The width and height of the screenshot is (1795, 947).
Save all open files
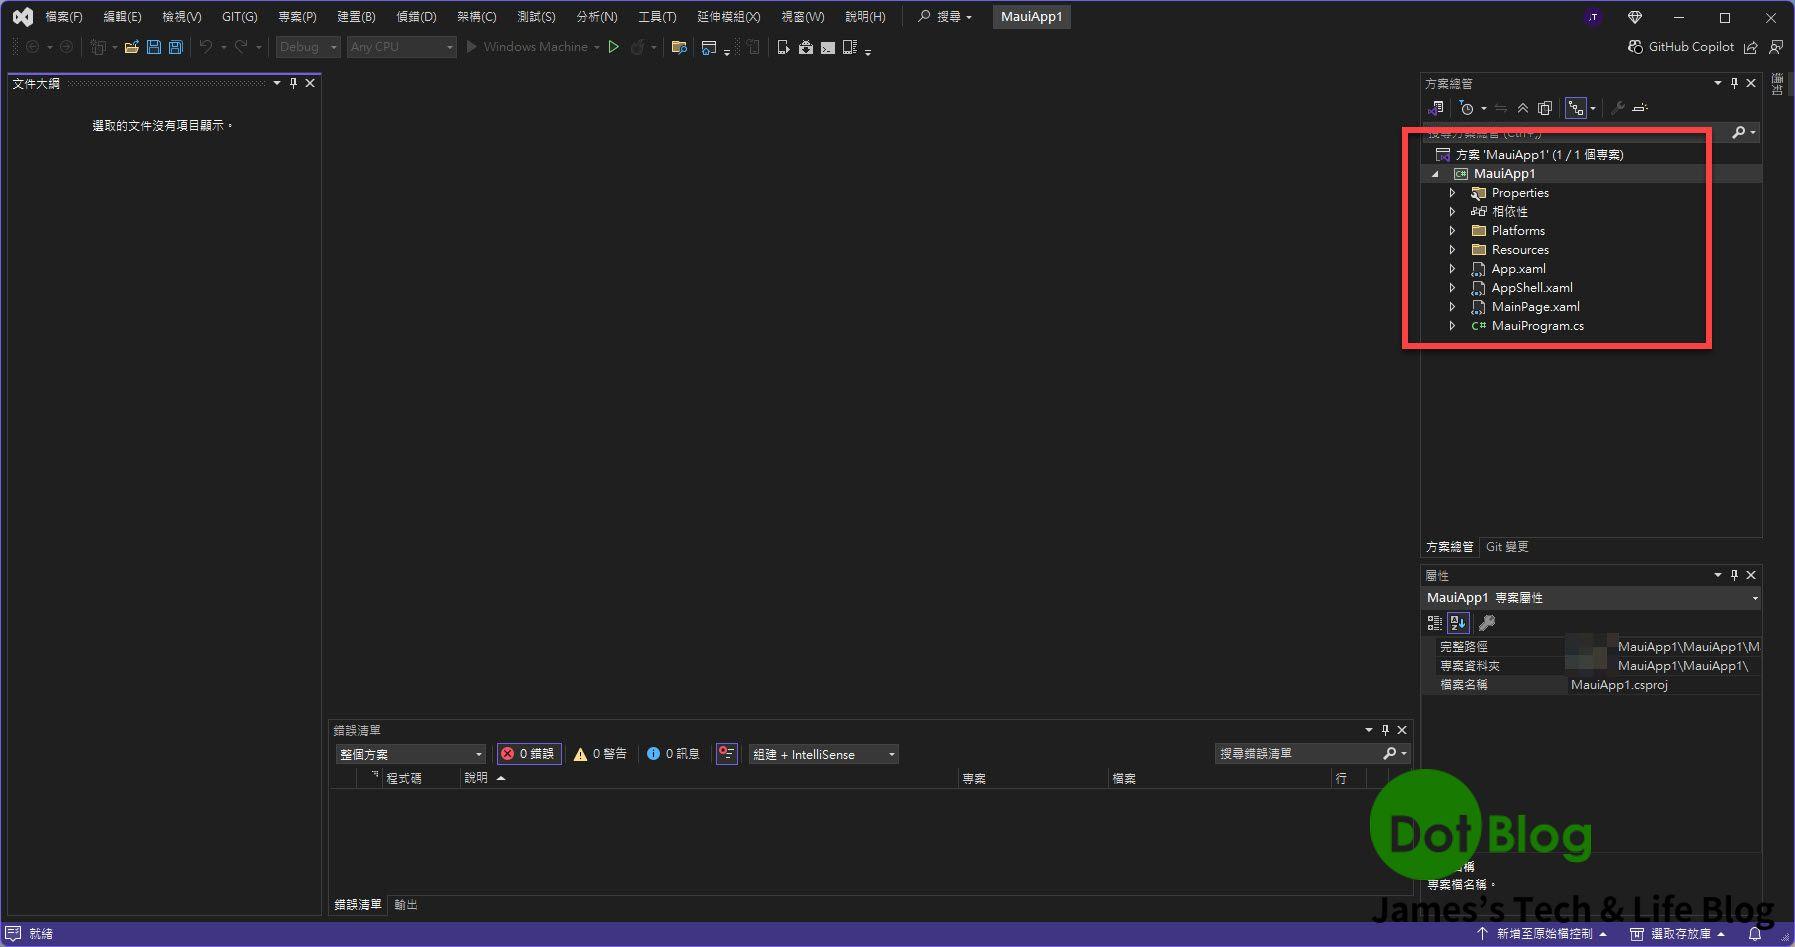pos(174,46)
